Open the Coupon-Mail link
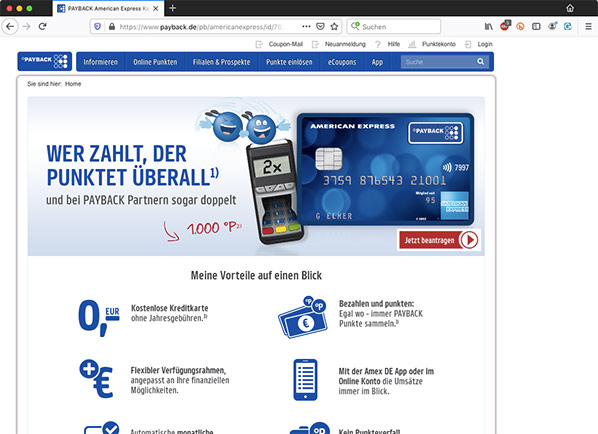Image resolution: width=598 pixels, height=434 pixels. pyautogui.click(x=286, y=44)
